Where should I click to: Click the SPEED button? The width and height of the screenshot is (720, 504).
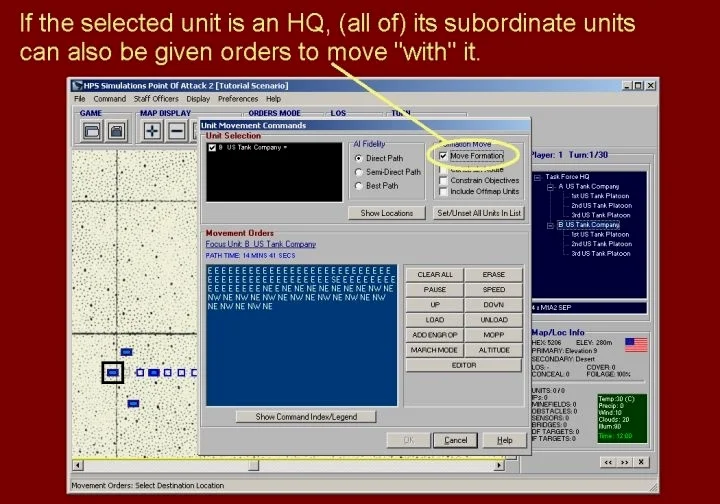click(494, 290)
